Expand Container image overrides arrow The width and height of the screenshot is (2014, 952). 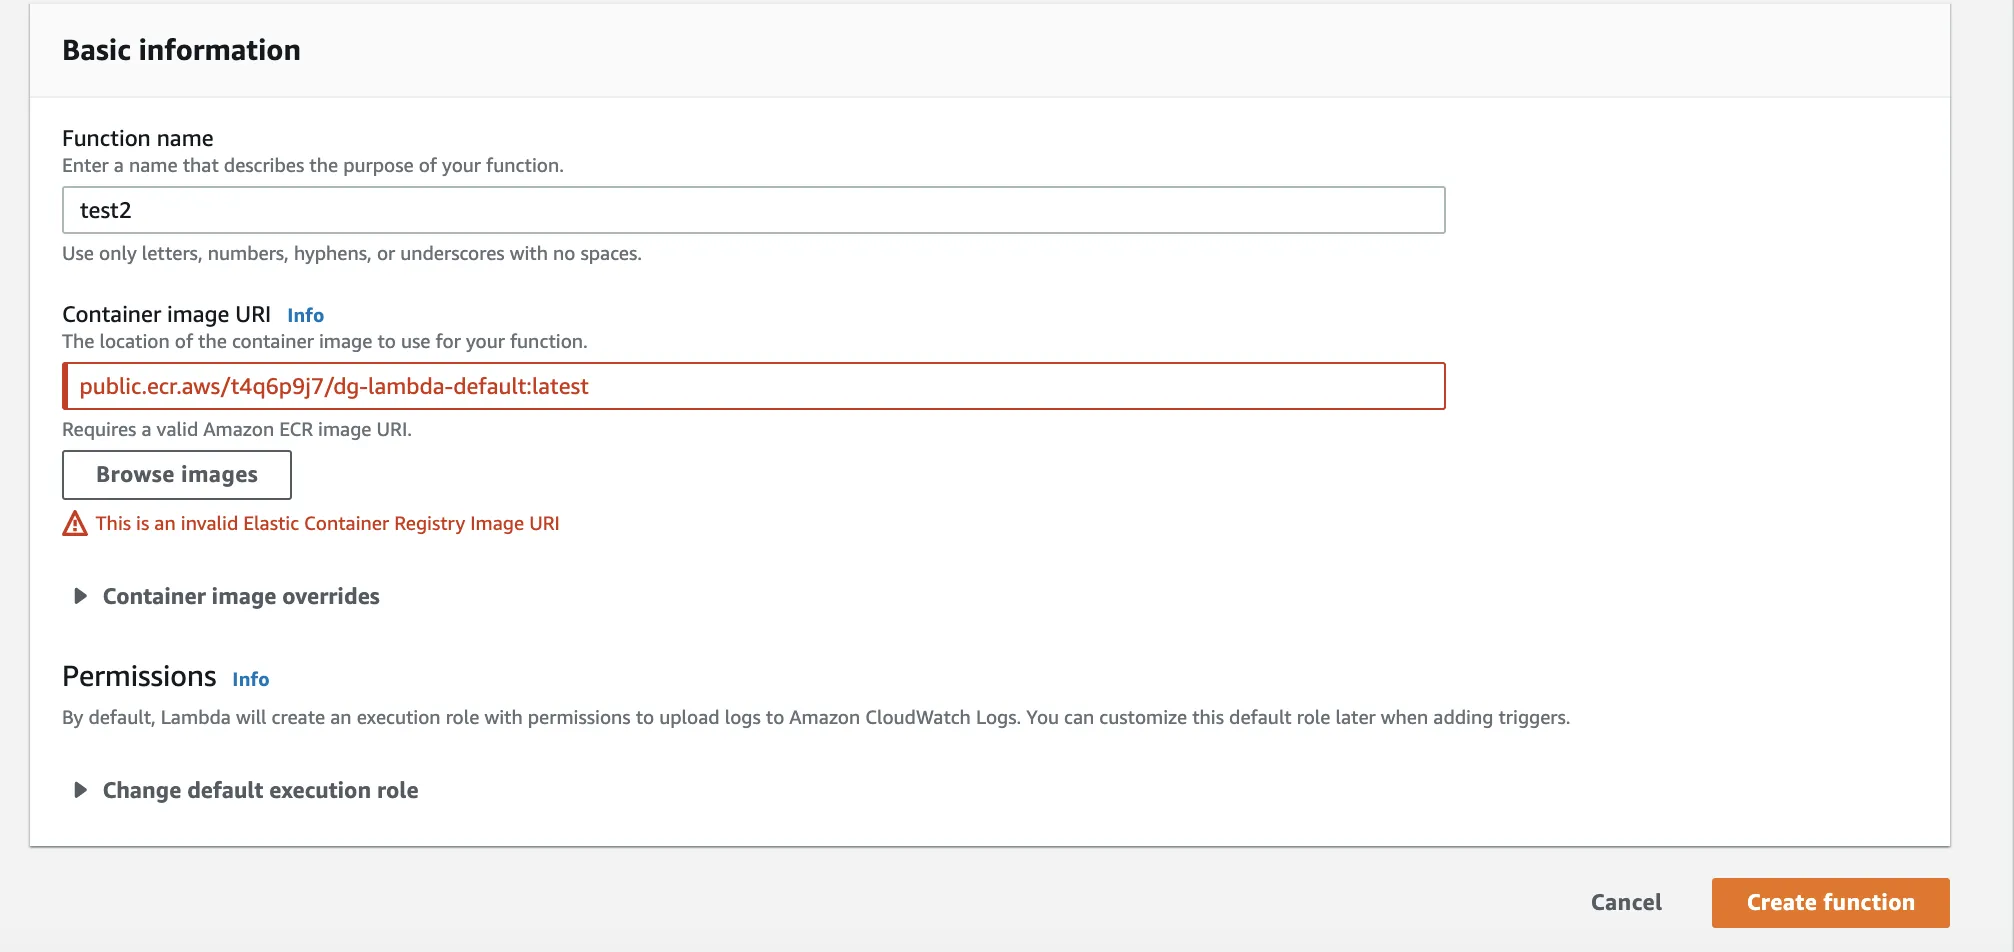(81, 596)
